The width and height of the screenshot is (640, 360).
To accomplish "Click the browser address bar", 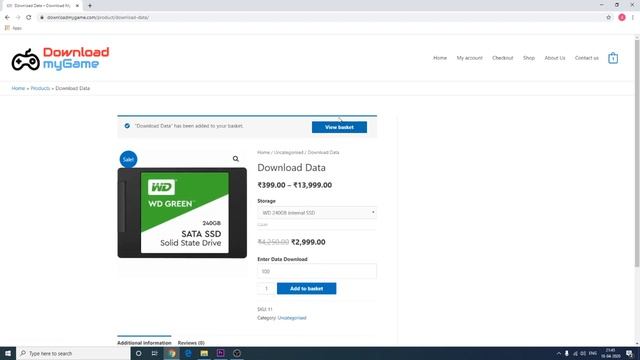I will coord(318,18).
